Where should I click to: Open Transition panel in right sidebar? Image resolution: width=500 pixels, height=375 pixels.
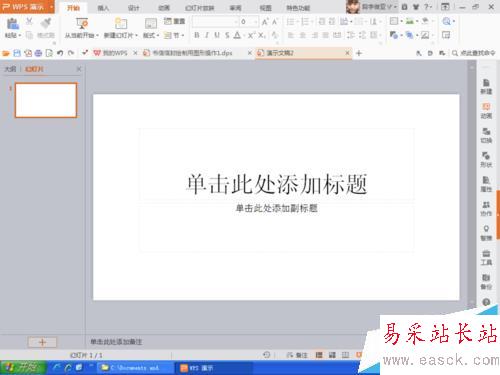point(486,135)
